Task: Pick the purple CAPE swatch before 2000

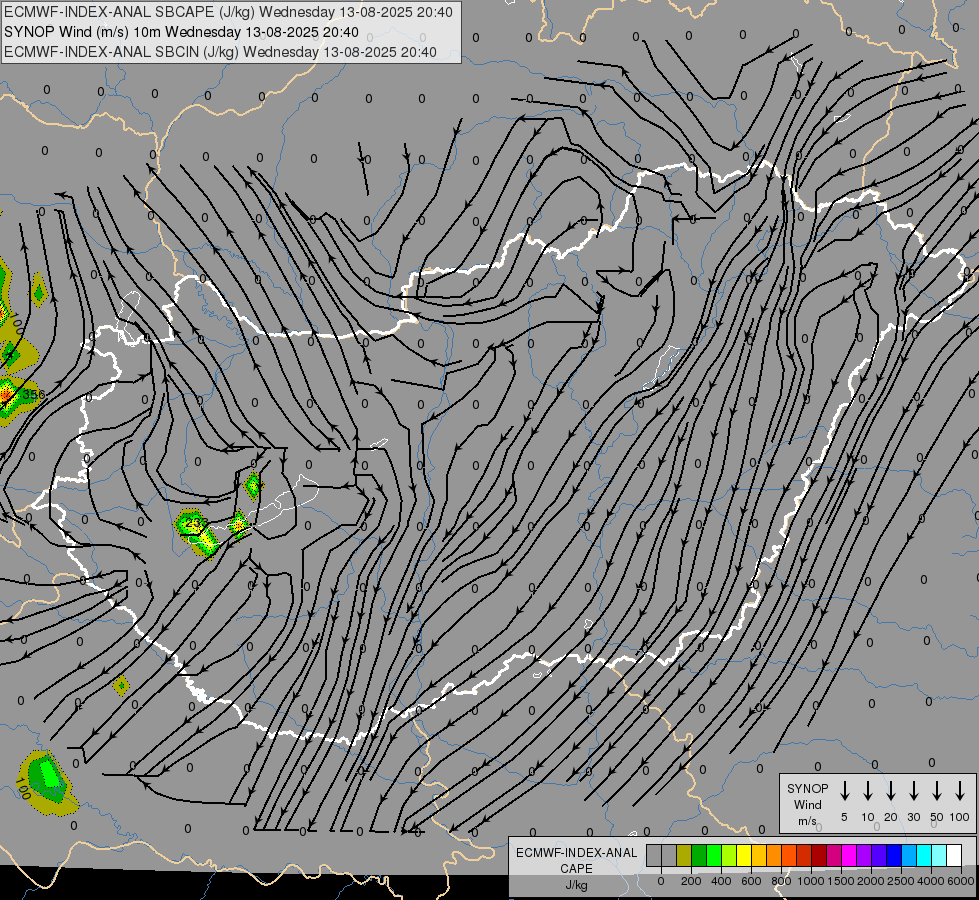Action: coord(865,855)
